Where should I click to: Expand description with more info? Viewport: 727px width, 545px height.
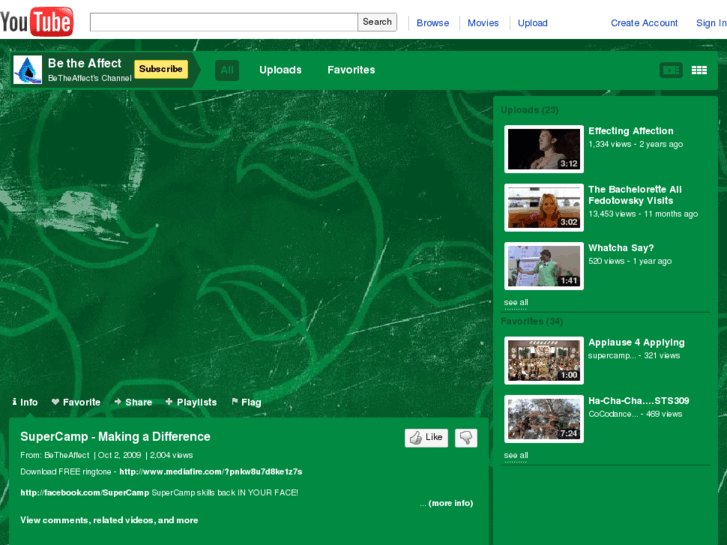click(x=451, y=503)
